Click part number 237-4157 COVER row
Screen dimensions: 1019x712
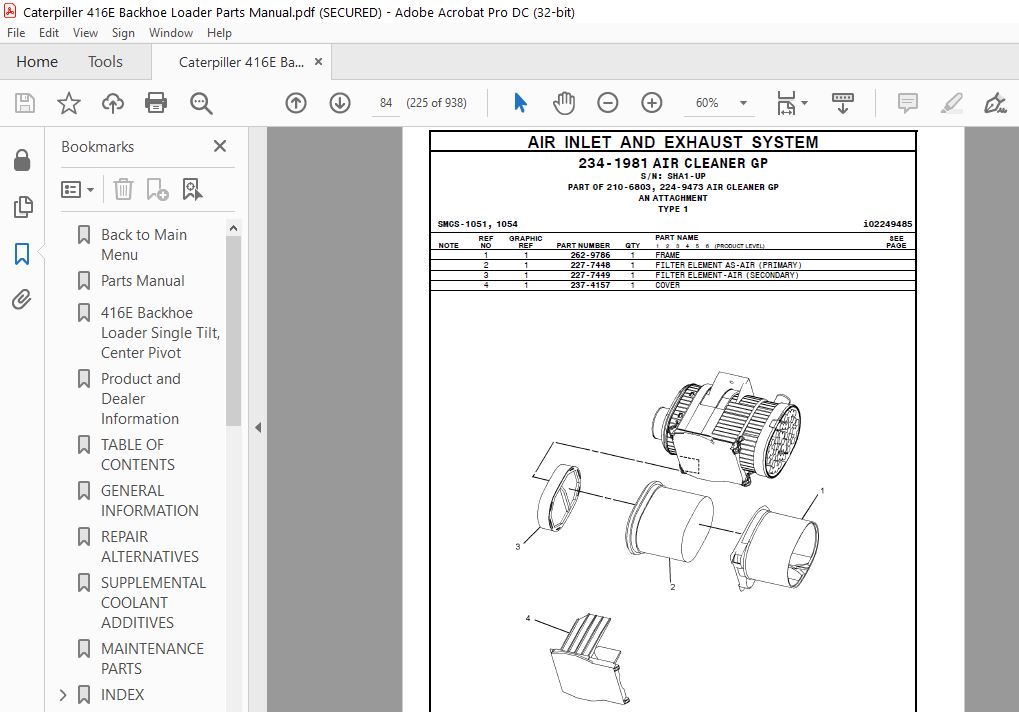point(673,285)
